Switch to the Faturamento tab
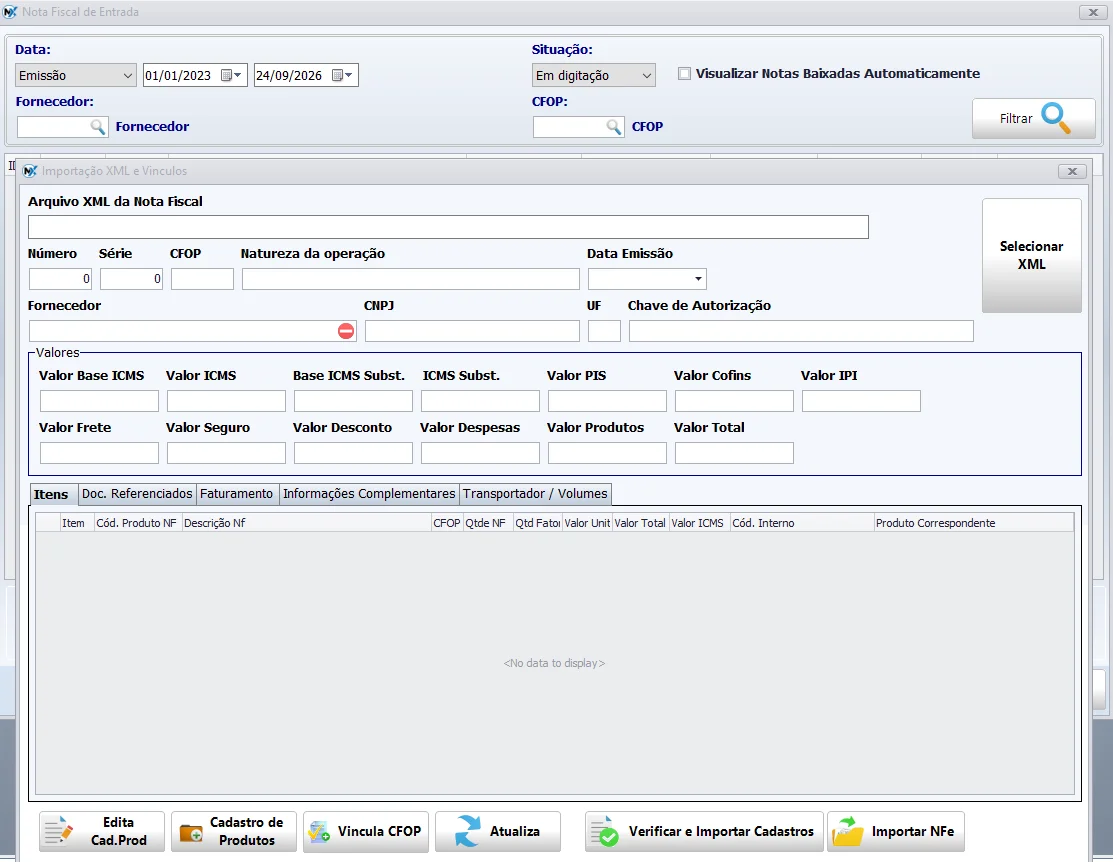Image resolution: width=1113 pixels, height=862 pixels. pyautogui.click(x=236, y=493)
